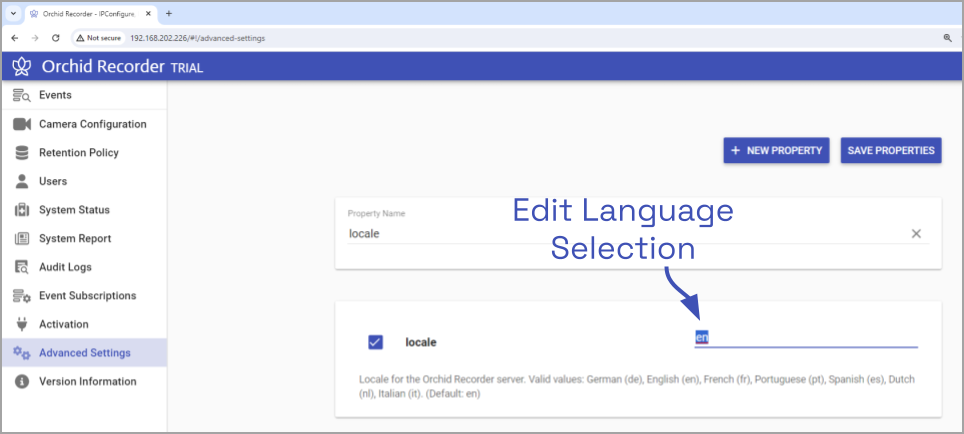Open a new browser tab
This screenshot has width=964, height=434.
pyautogui.click(x=168, y=14)
